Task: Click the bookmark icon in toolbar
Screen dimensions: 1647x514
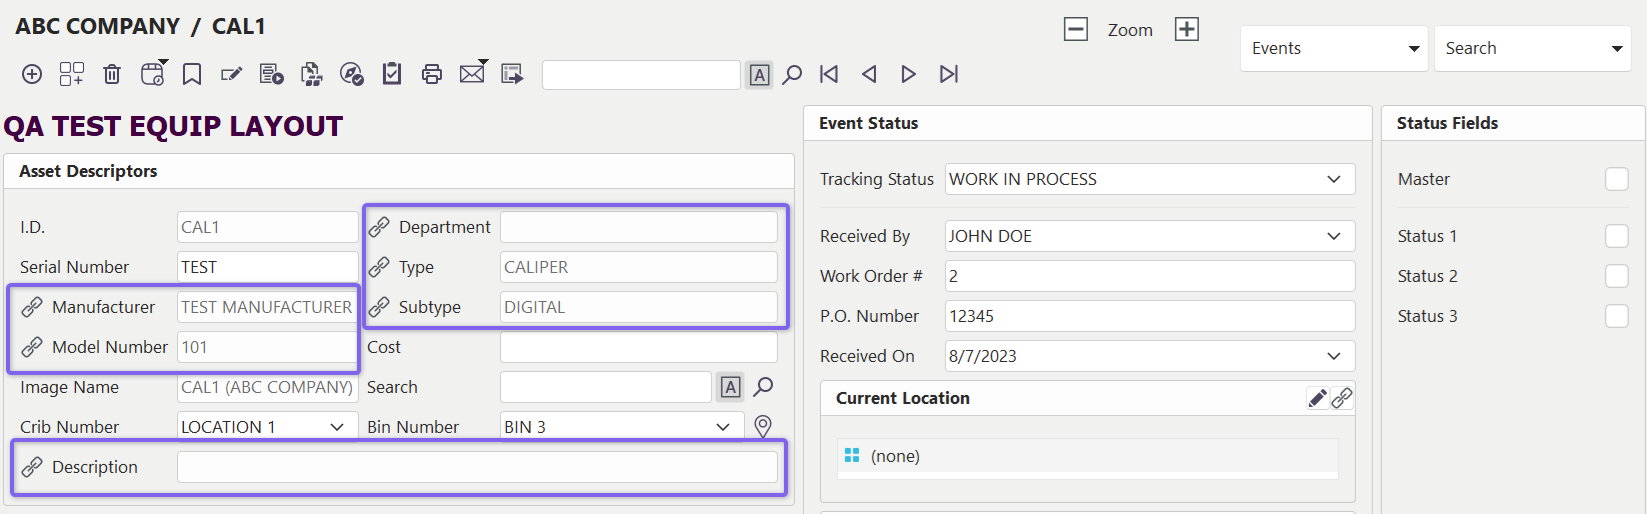Action: pyautogui.click(x=192, y=74)
